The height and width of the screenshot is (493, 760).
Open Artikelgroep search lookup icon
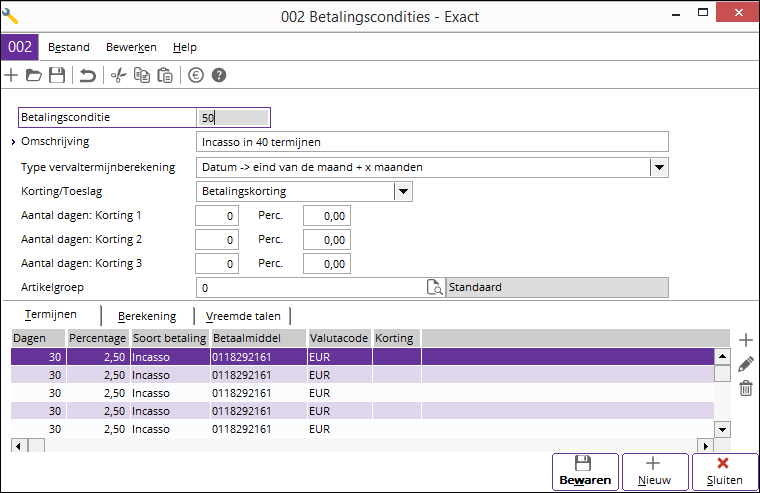pyautogui.click(x=434, y=288)
